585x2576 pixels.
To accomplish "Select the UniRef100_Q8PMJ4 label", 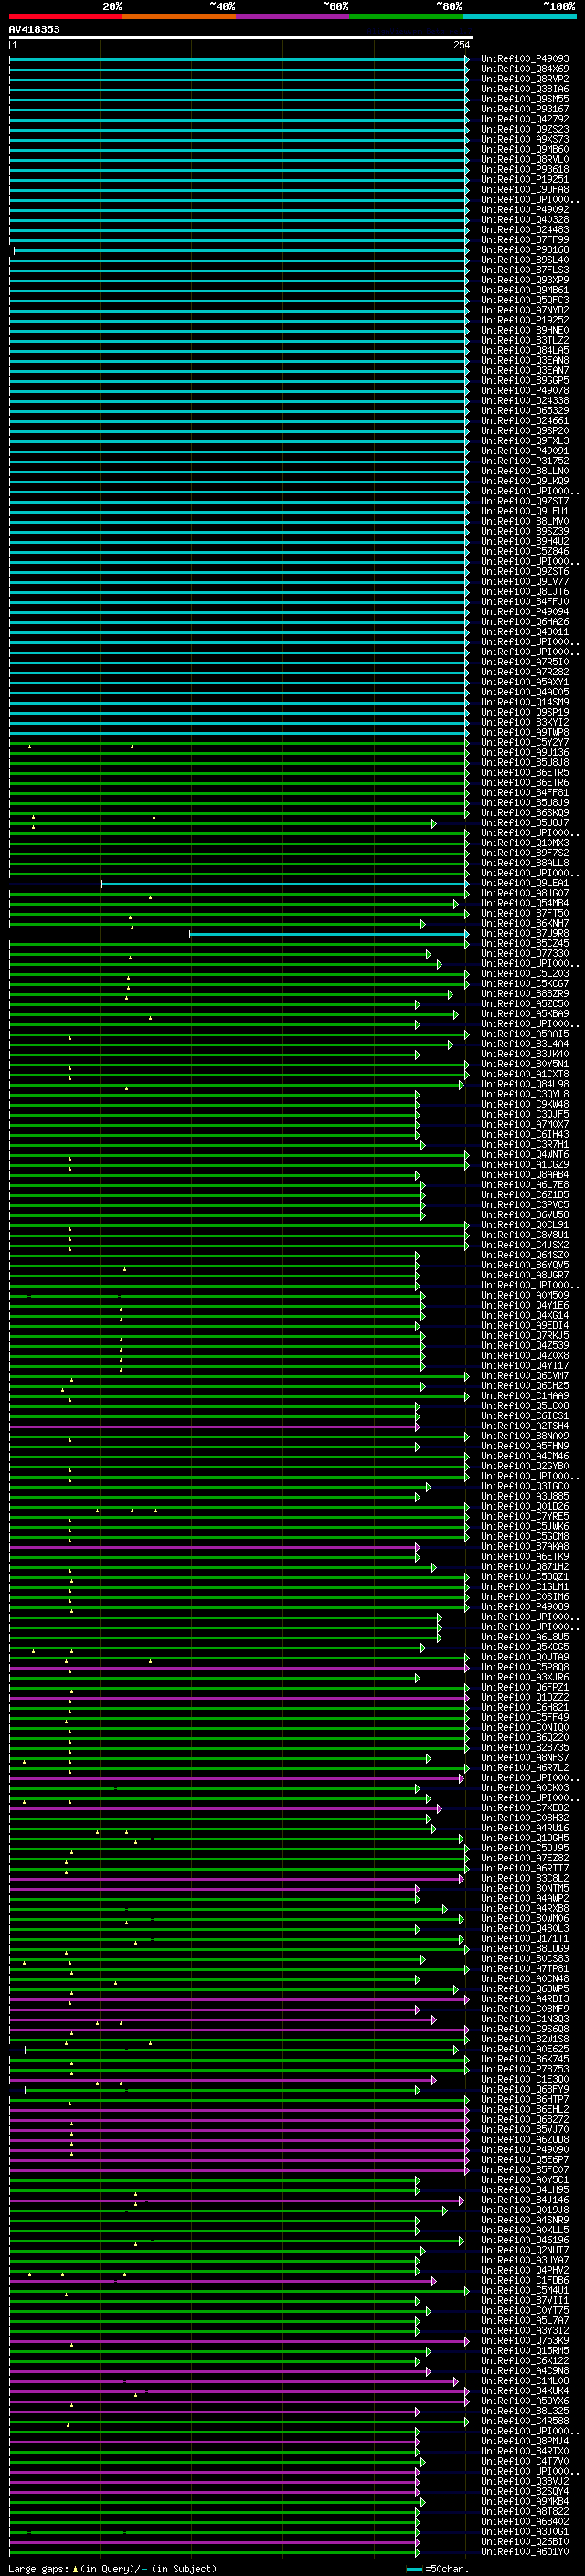I will [525, 2441].
